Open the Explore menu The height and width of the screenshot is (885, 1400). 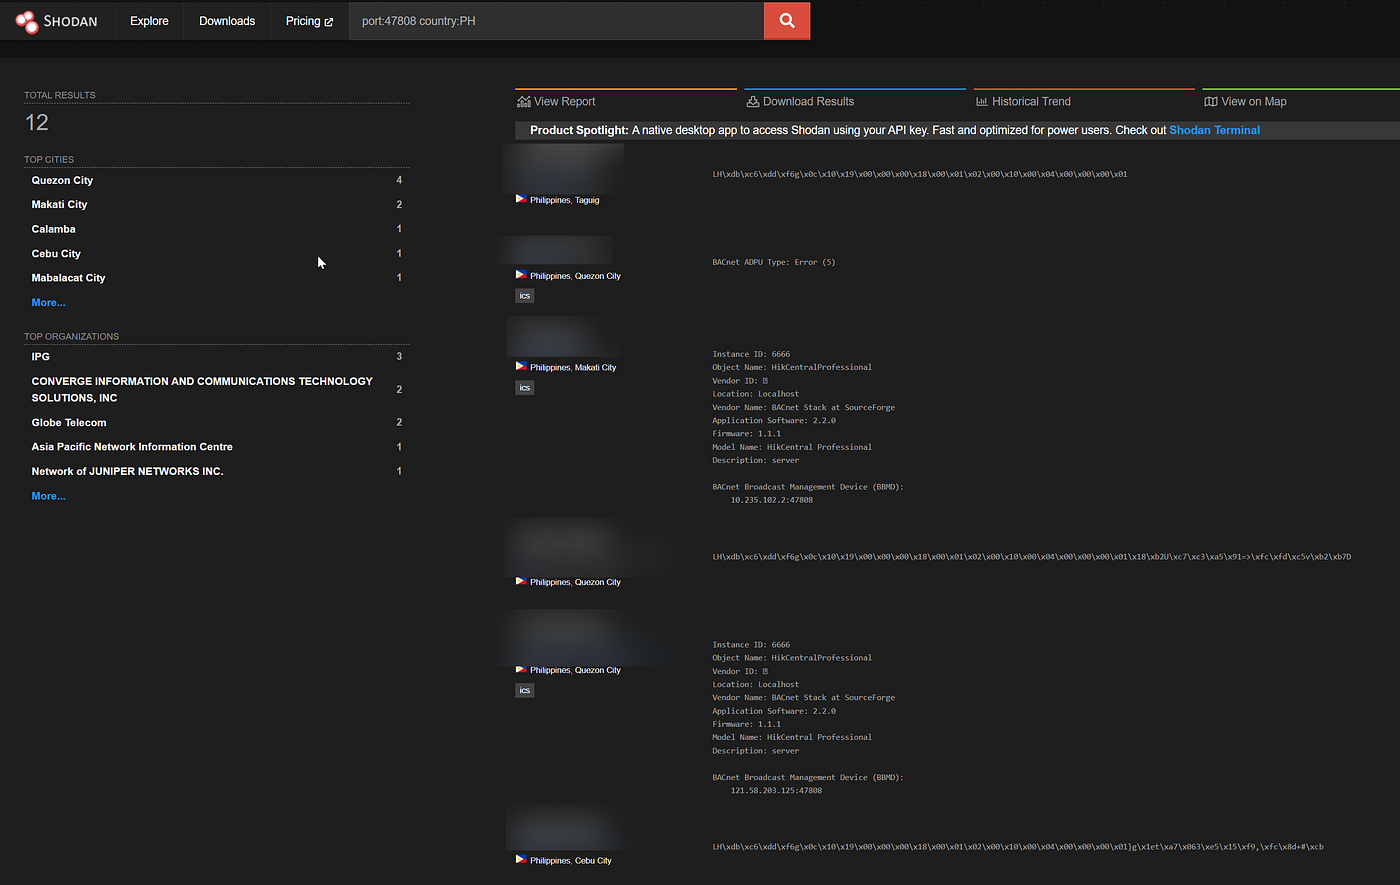tap(149, 21)
